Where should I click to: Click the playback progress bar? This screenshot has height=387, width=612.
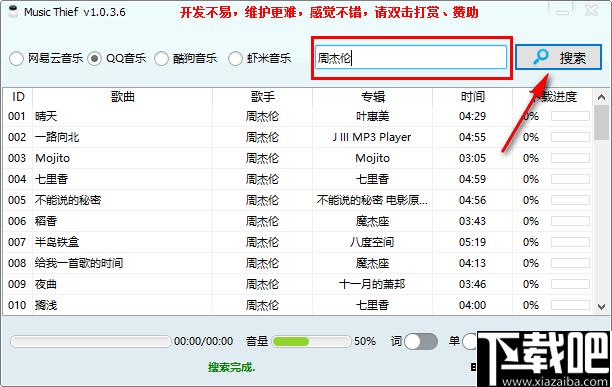(x=91, y=341)
